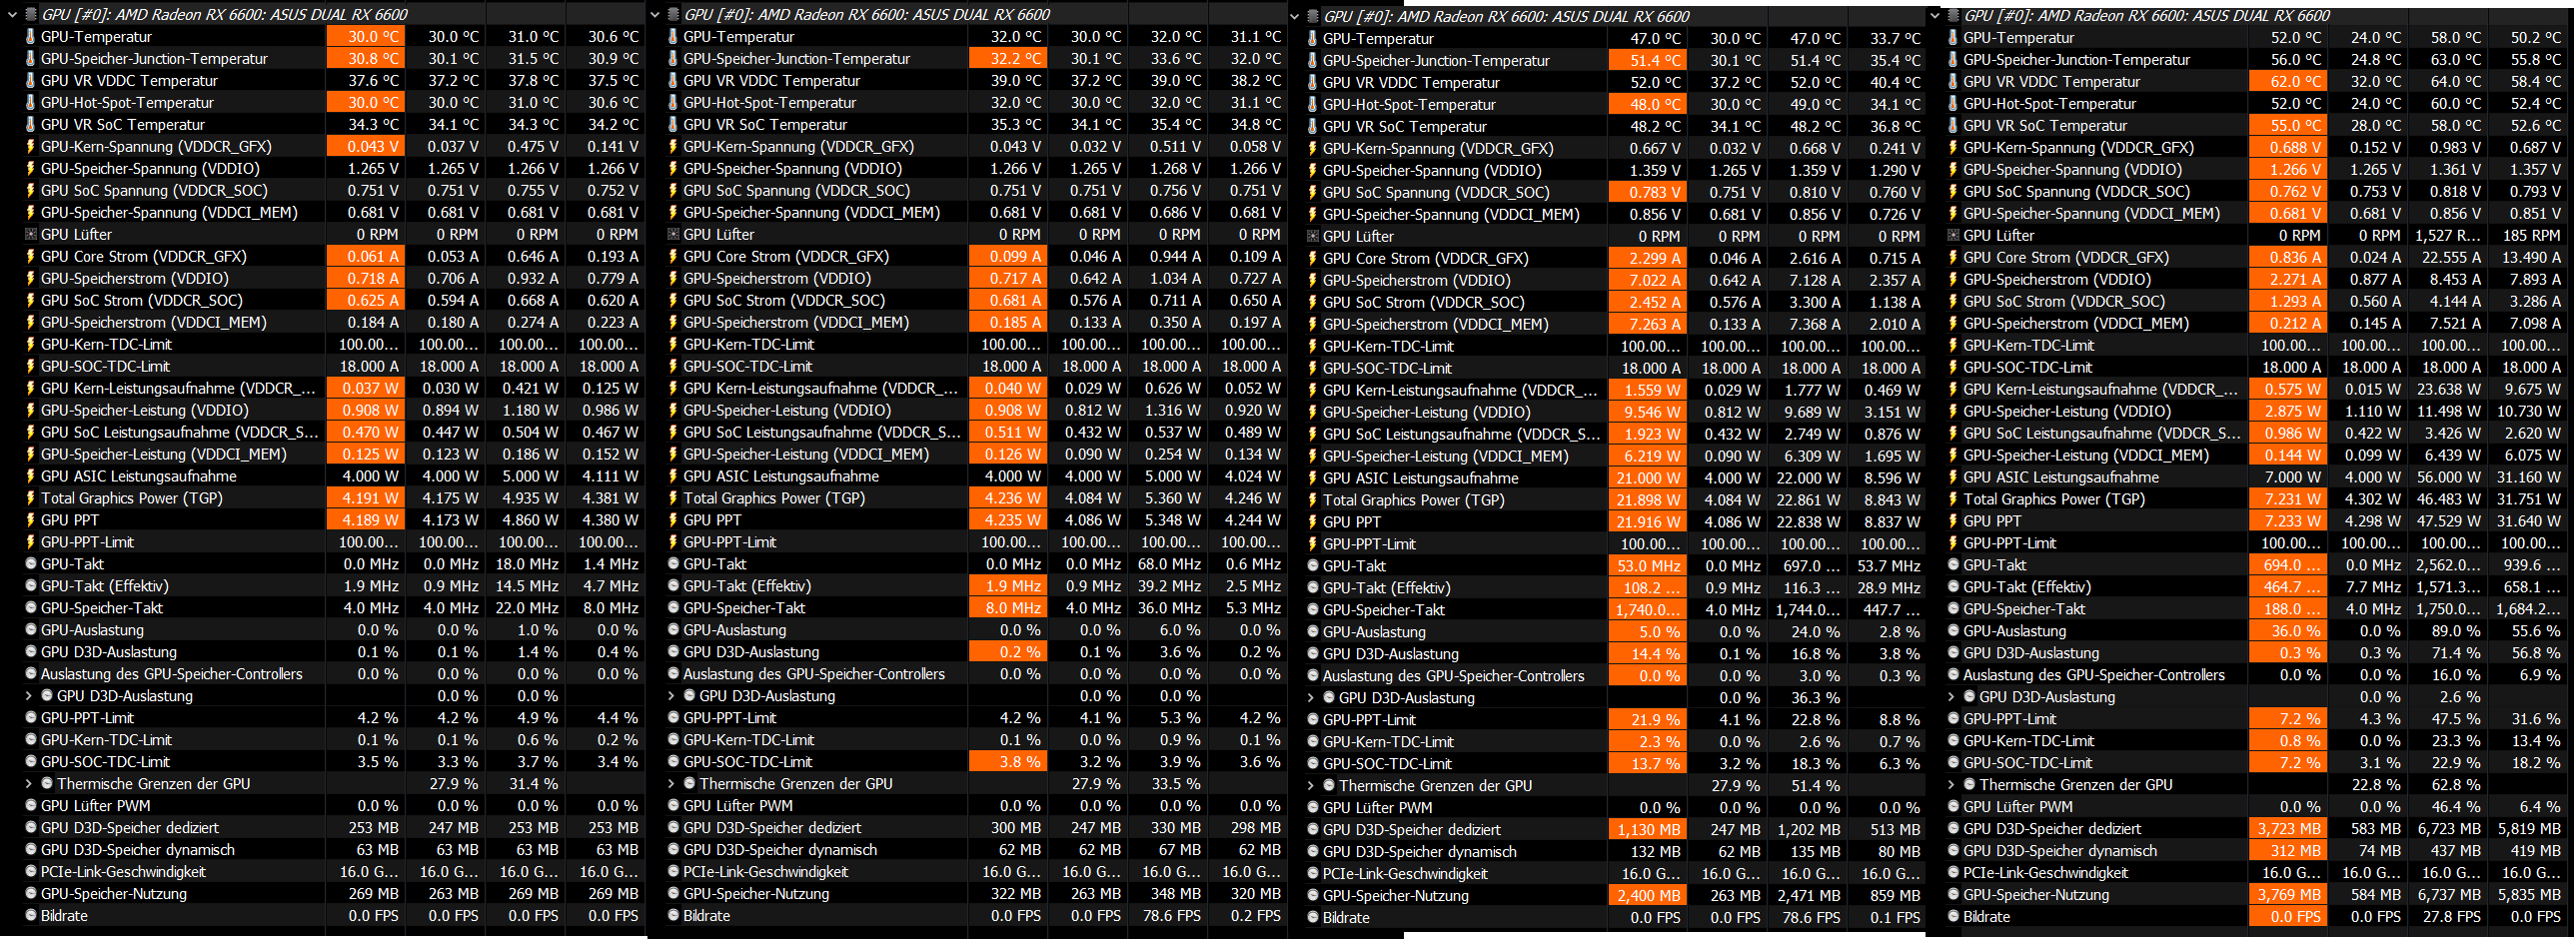Collapse the GPU [#0] header in the second panel

655,15
